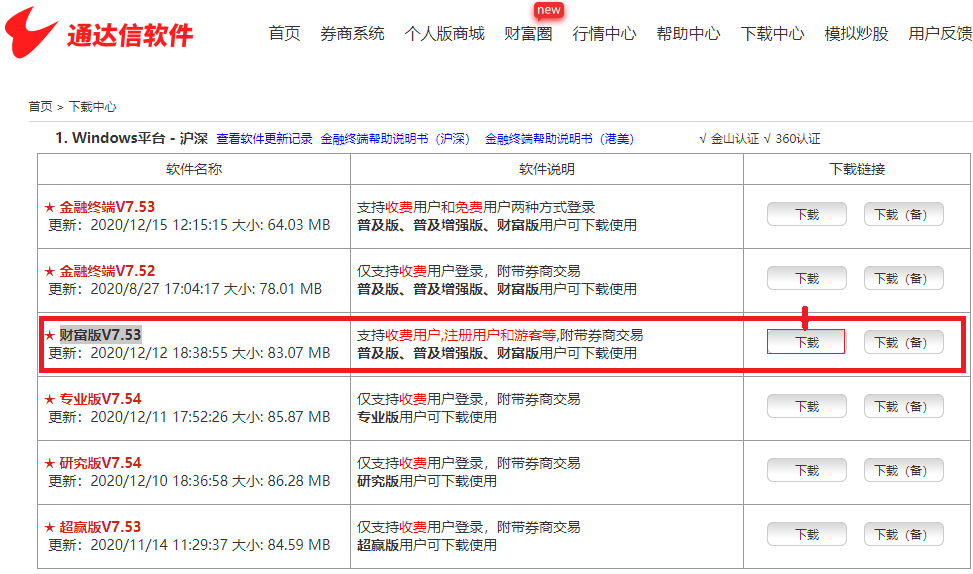
Task: Click the 1. Windows平台 - 沪深 heading
Action: (131, 138)
